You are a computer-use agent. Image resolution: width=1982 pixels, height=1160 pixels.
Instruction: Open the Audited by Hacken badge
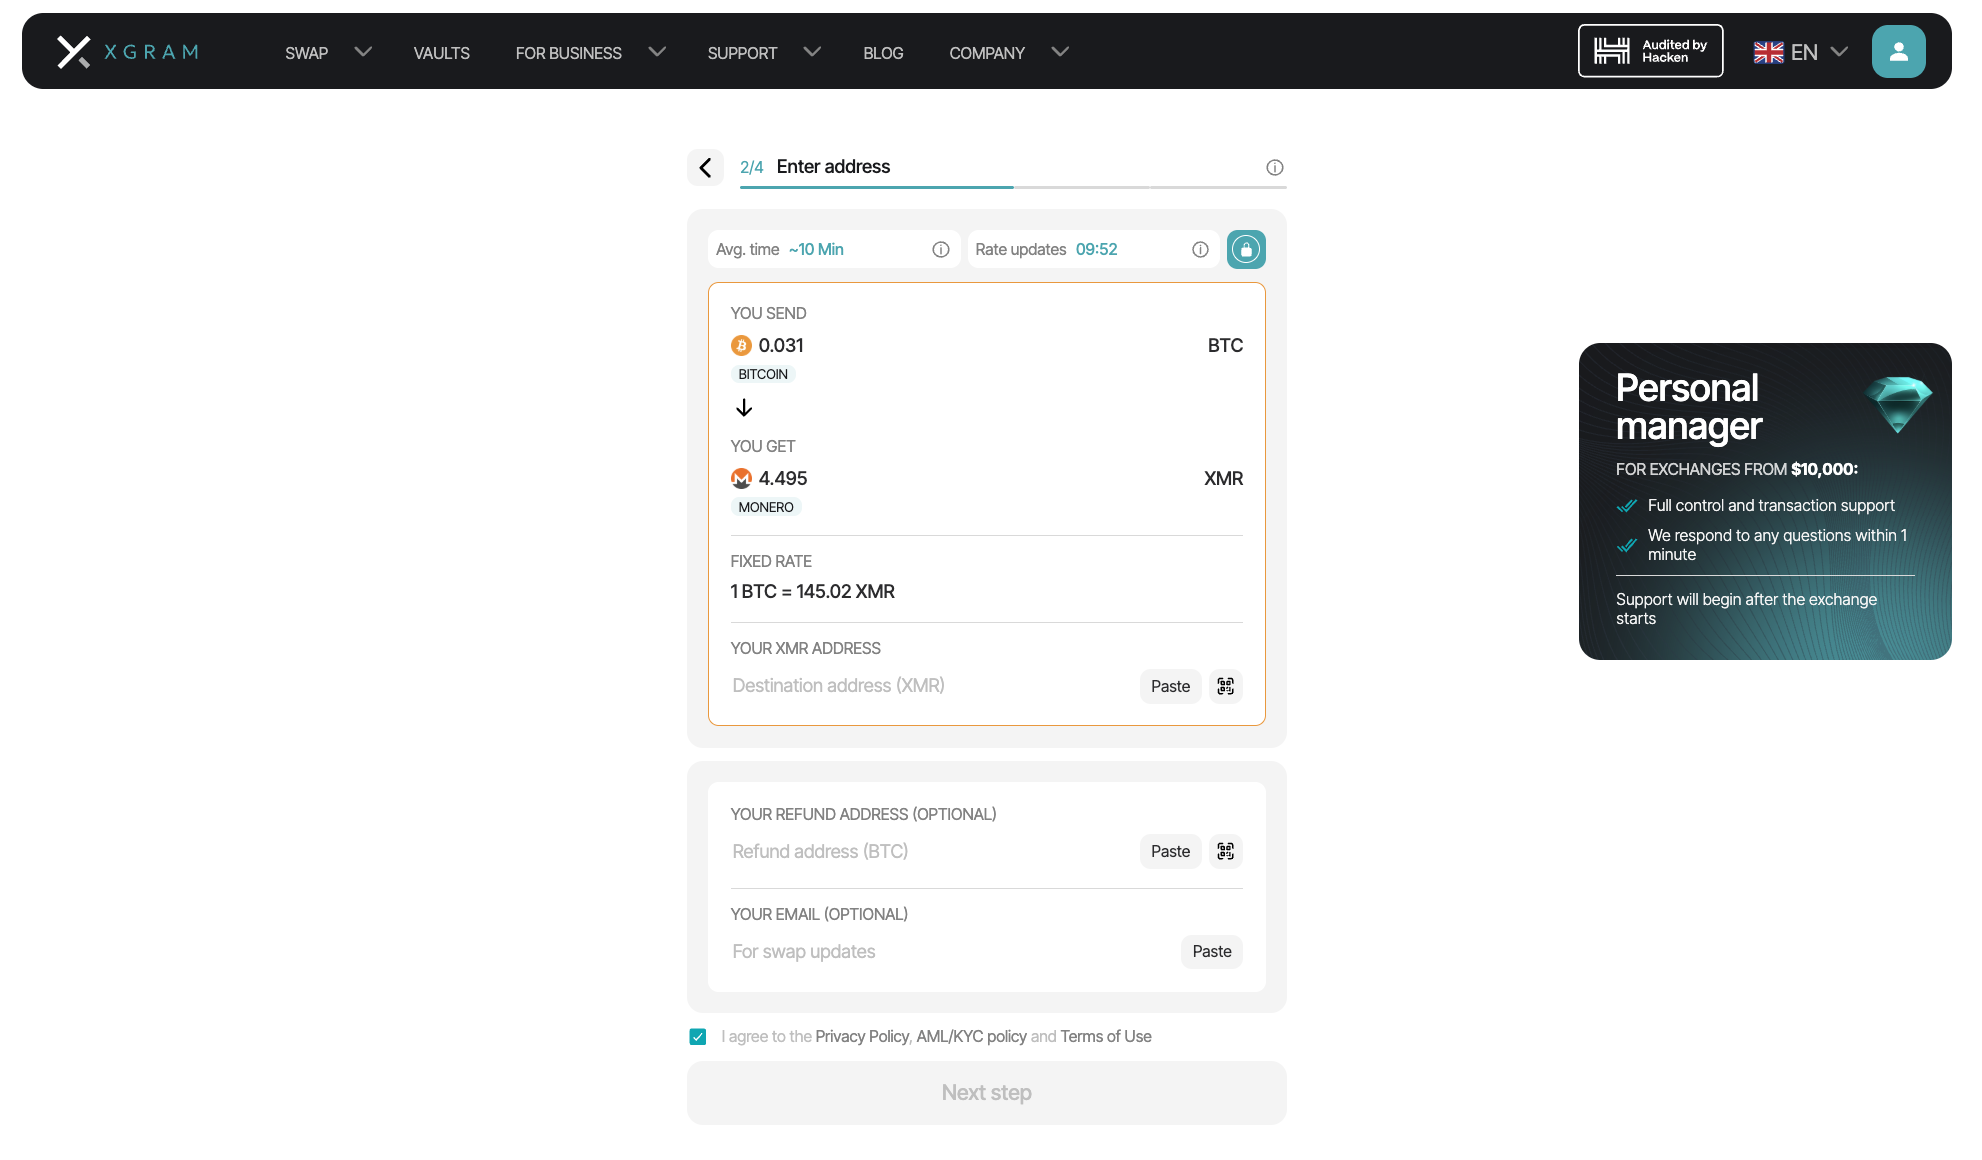pyautogui.click(x=1650, y=52)
